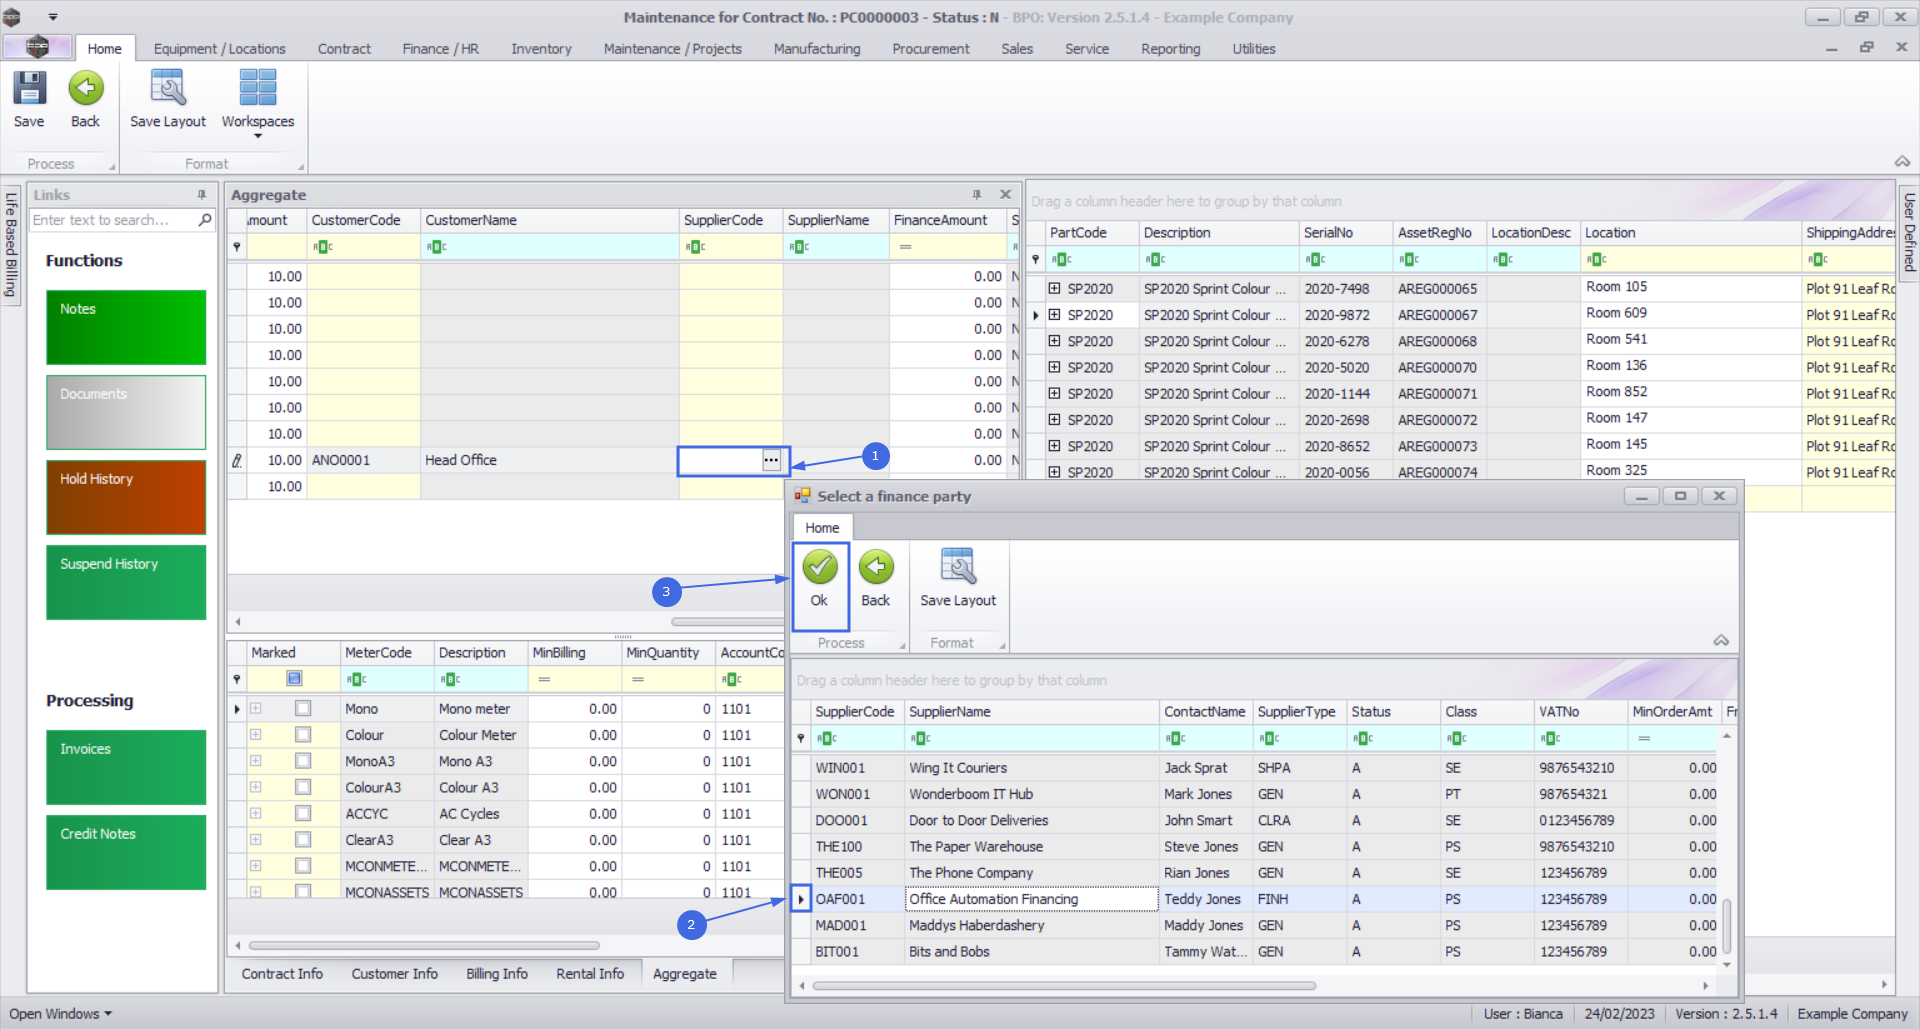The height and width of the screenshot is (1030, 1920).
Task: Collapse the finance party dialog ribbon
Action: 1721,641
